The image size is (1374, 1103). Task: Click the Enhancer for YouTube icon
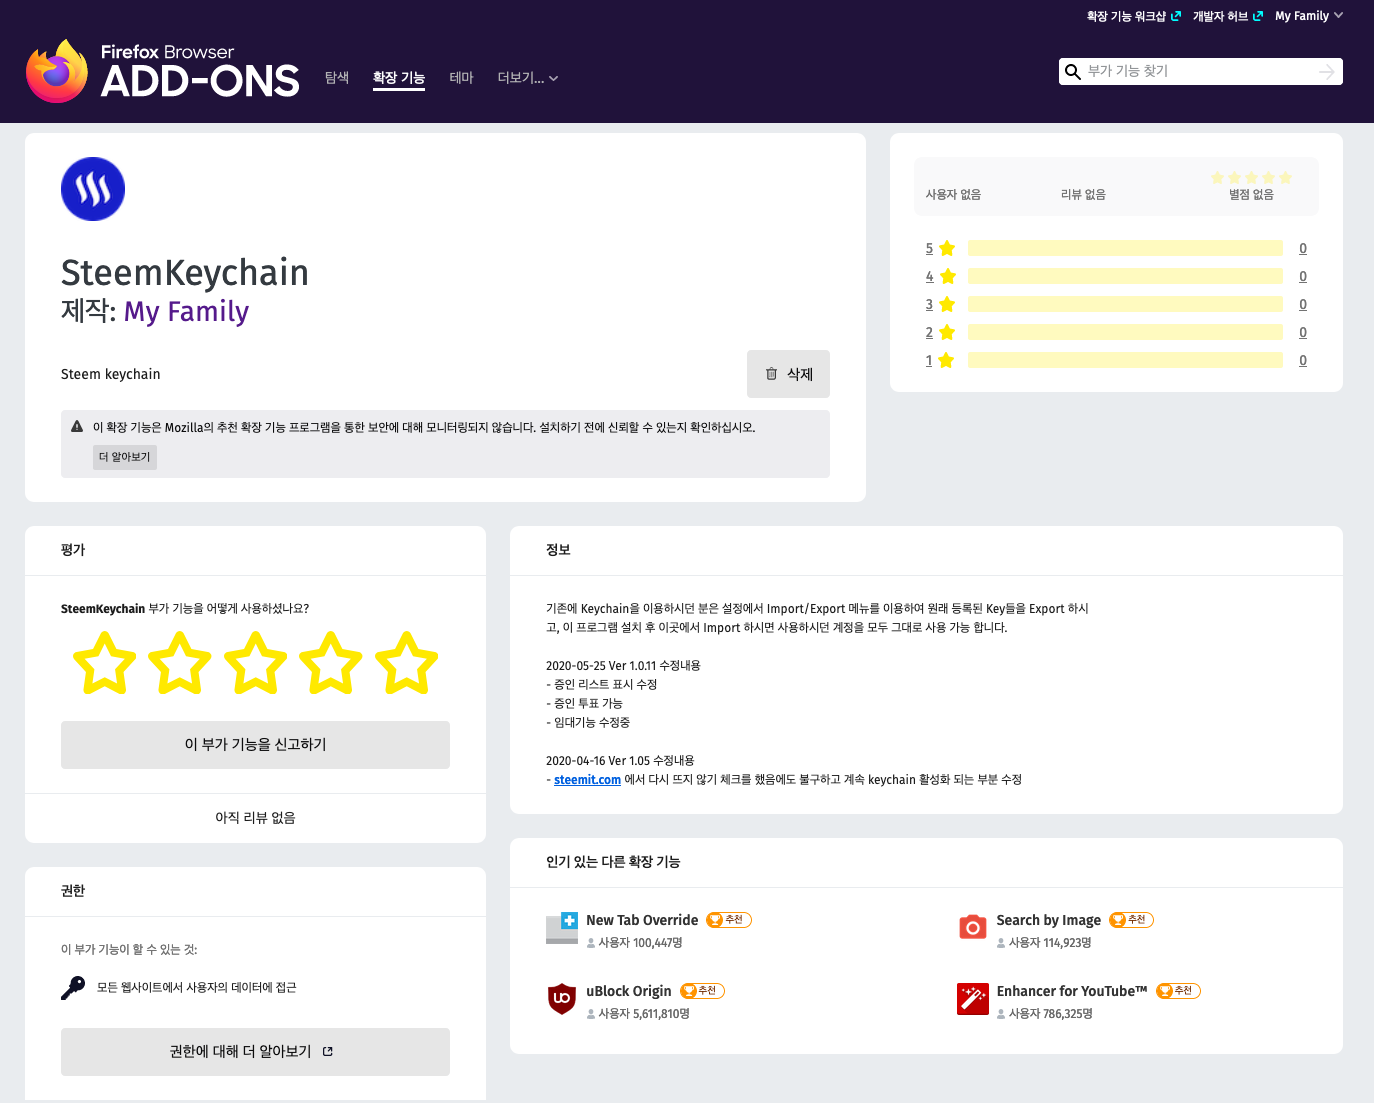pyautogui.click(x=972, y=999)
